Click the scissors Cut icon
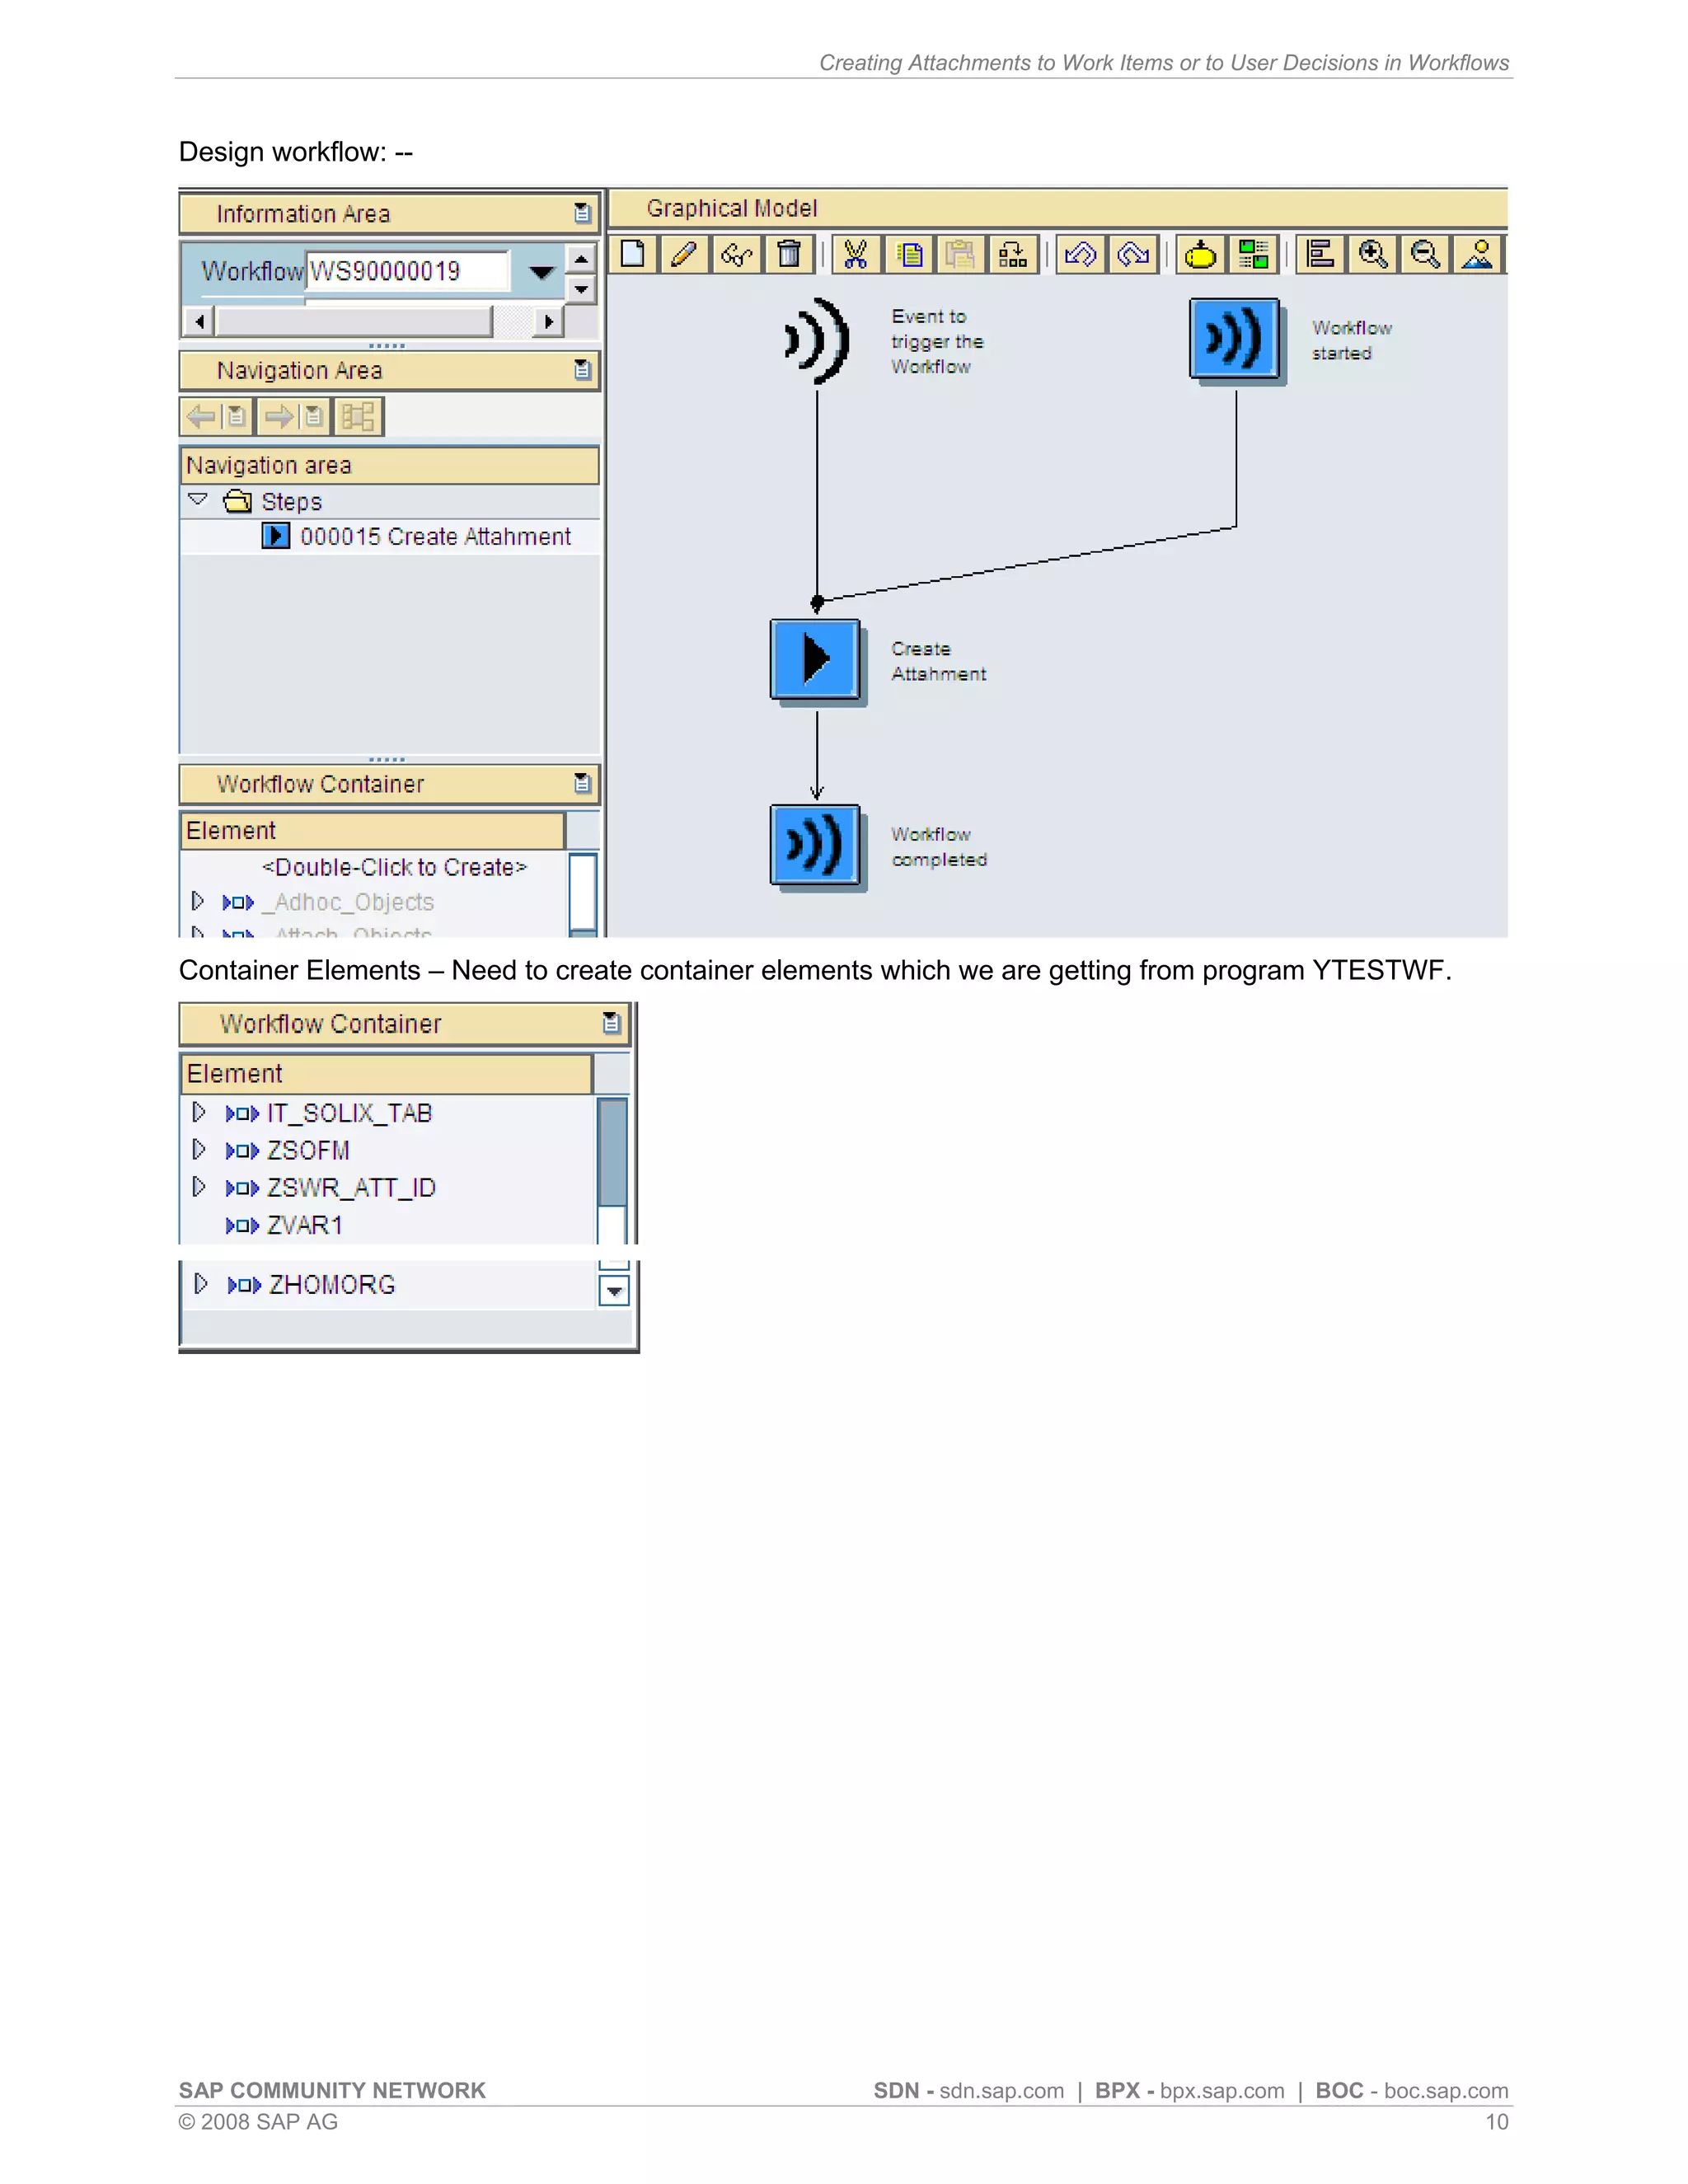This screenshot has width=1688, height=2184. coord(855,255)
